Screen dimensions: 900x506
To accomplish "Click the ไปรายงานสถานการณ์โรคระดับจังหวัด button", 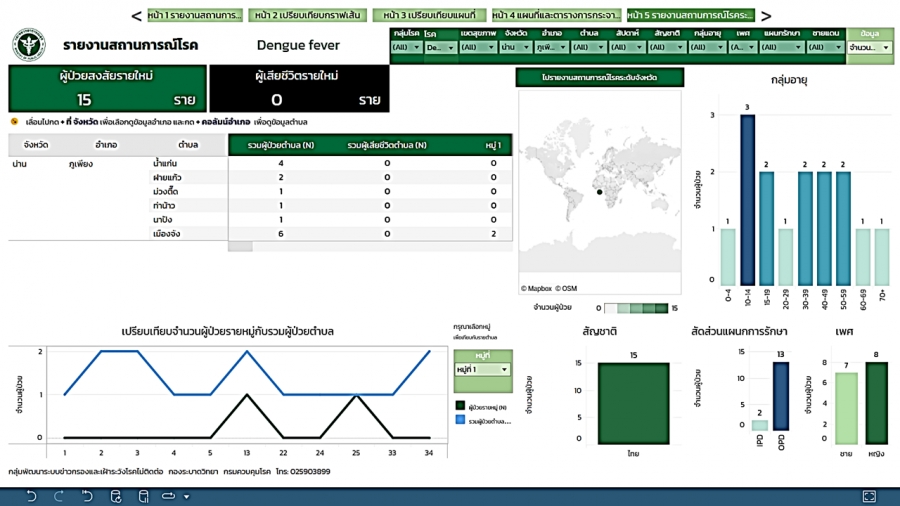I will tap(599, 78).
